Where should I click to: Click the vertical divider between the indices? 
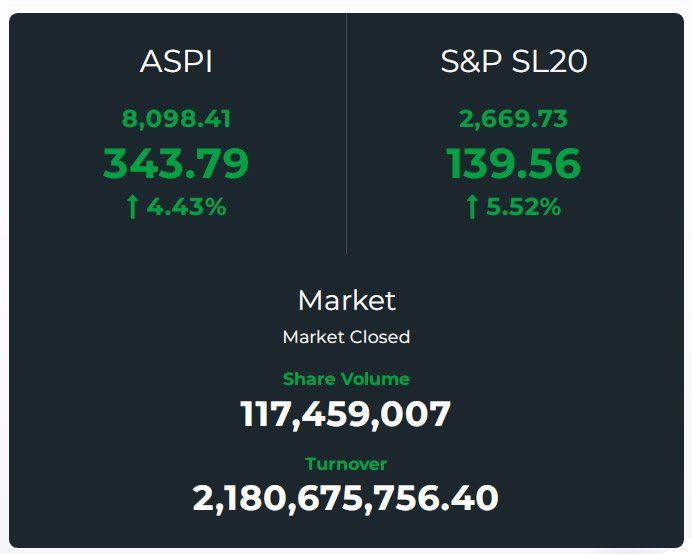tap(346, 134)
